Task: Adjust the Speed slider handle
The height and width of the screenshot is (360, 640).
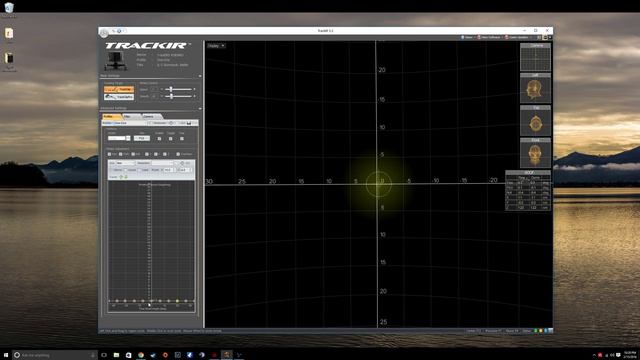Action: [171, 89]
